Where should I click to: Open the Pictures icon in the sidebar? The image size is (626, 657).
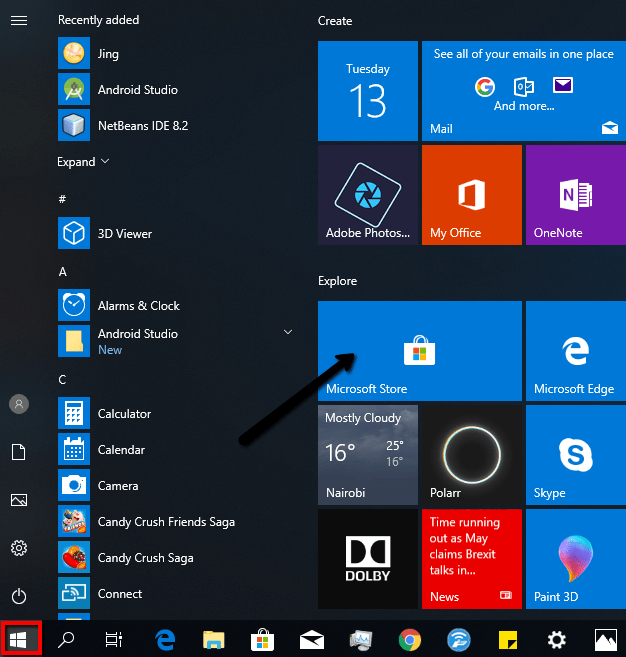(x=19, y=500)
